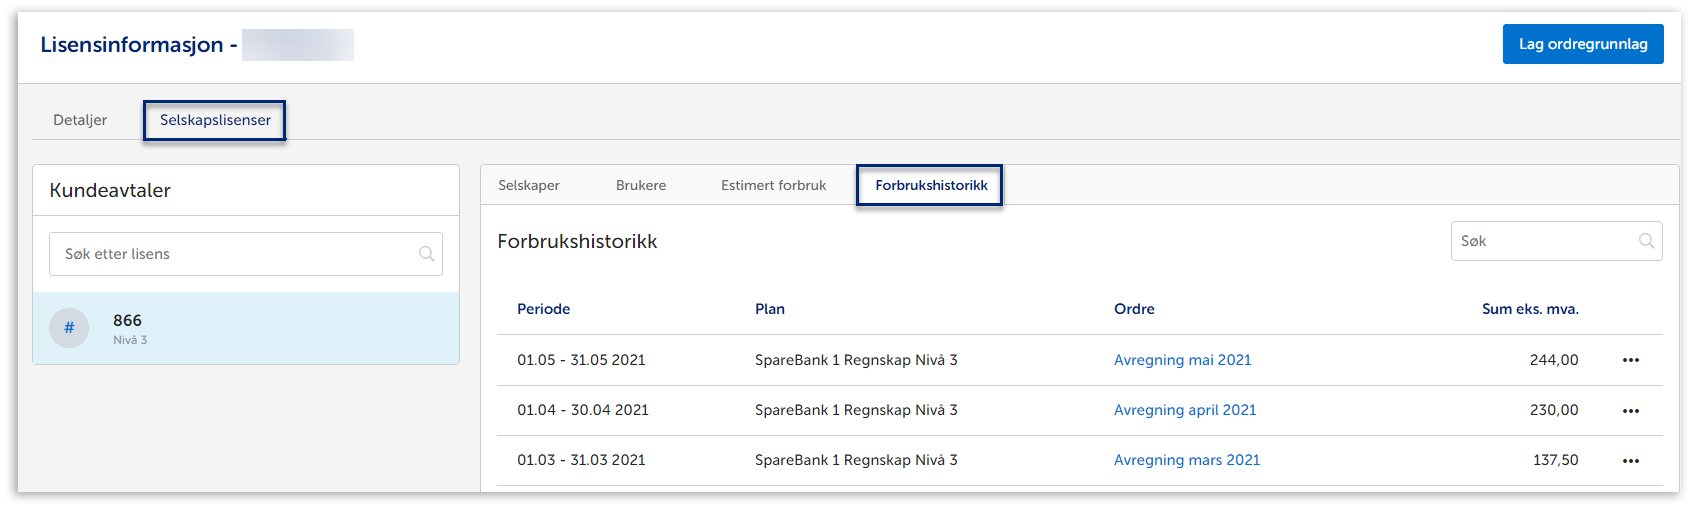Select the Selskapslisenser tab
Screen dimensions: 1699x510
(215, 120)
